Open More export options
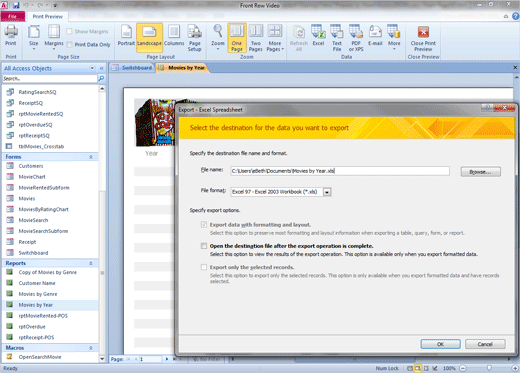The image size is (520, 373). pos(394,37)
